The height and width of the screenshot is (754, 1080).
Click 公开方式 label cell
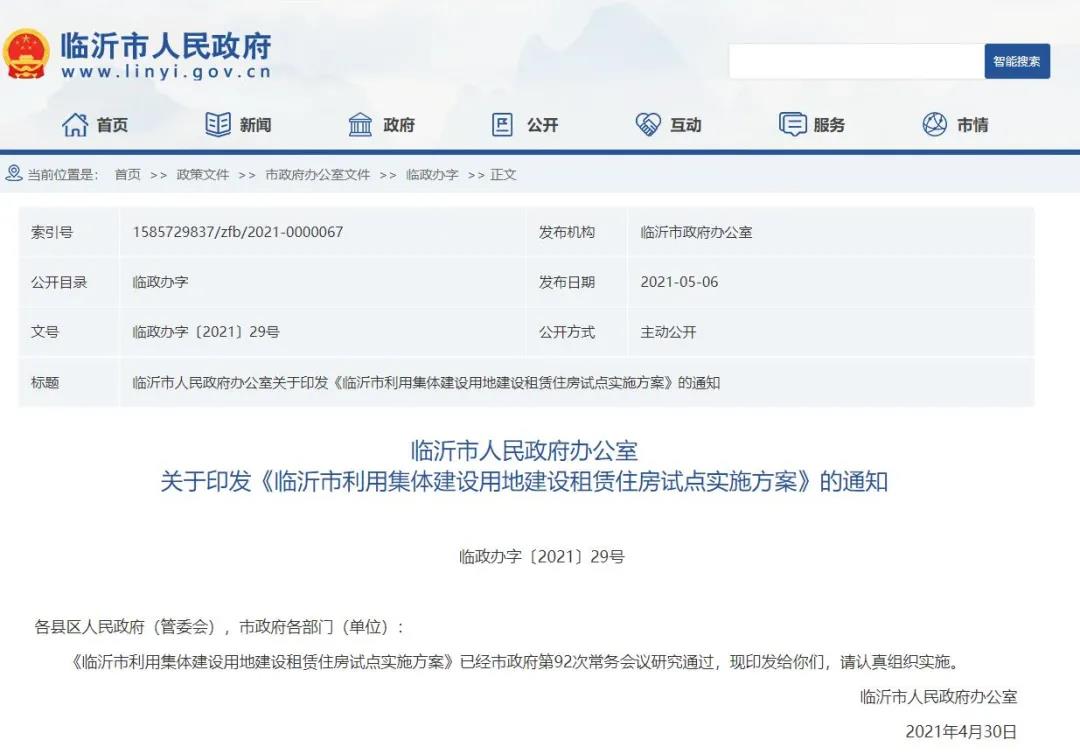click(x=577, y=332)
